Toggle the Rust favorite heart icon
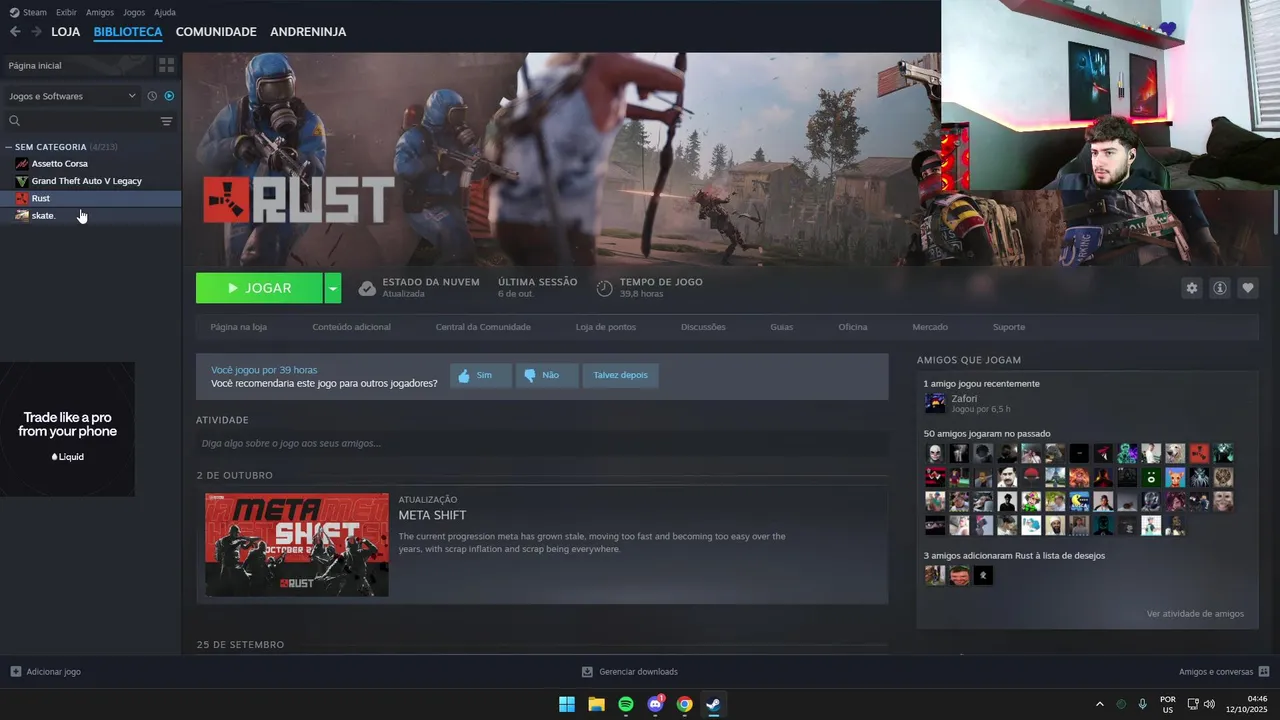This screenshot has width=1280, height=720. pos(1248,288)
